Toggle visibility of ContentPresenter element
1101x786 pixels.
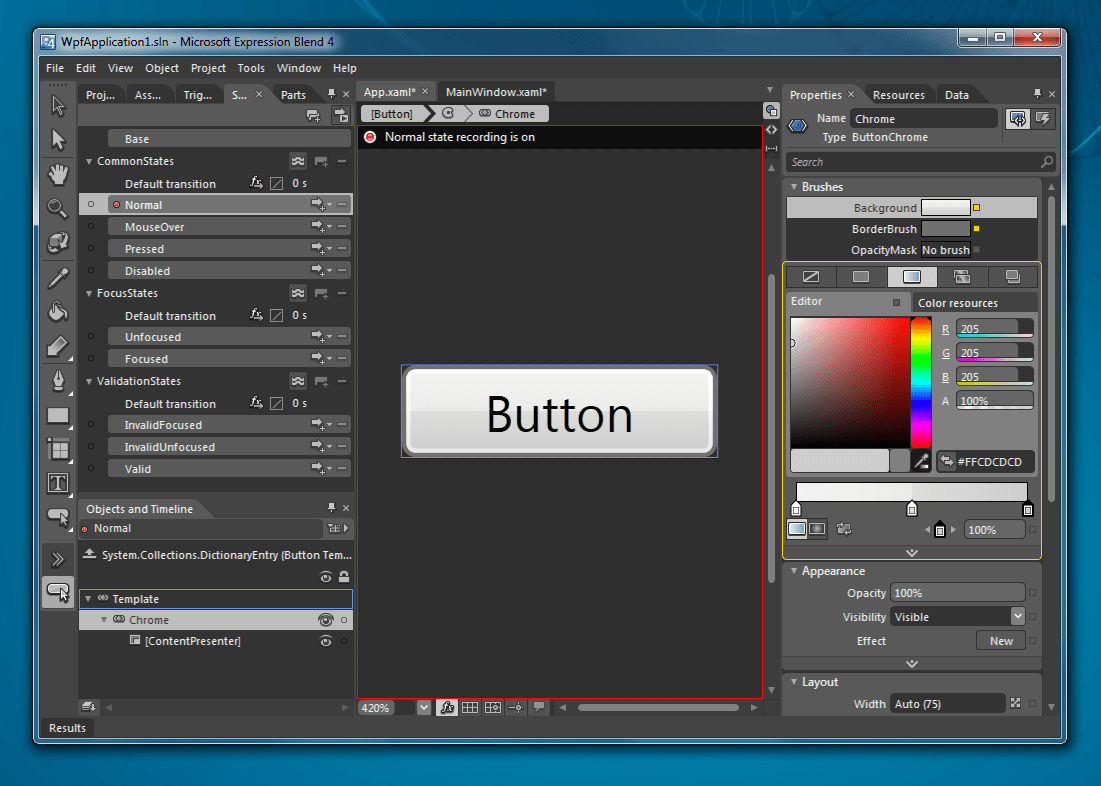325,641
